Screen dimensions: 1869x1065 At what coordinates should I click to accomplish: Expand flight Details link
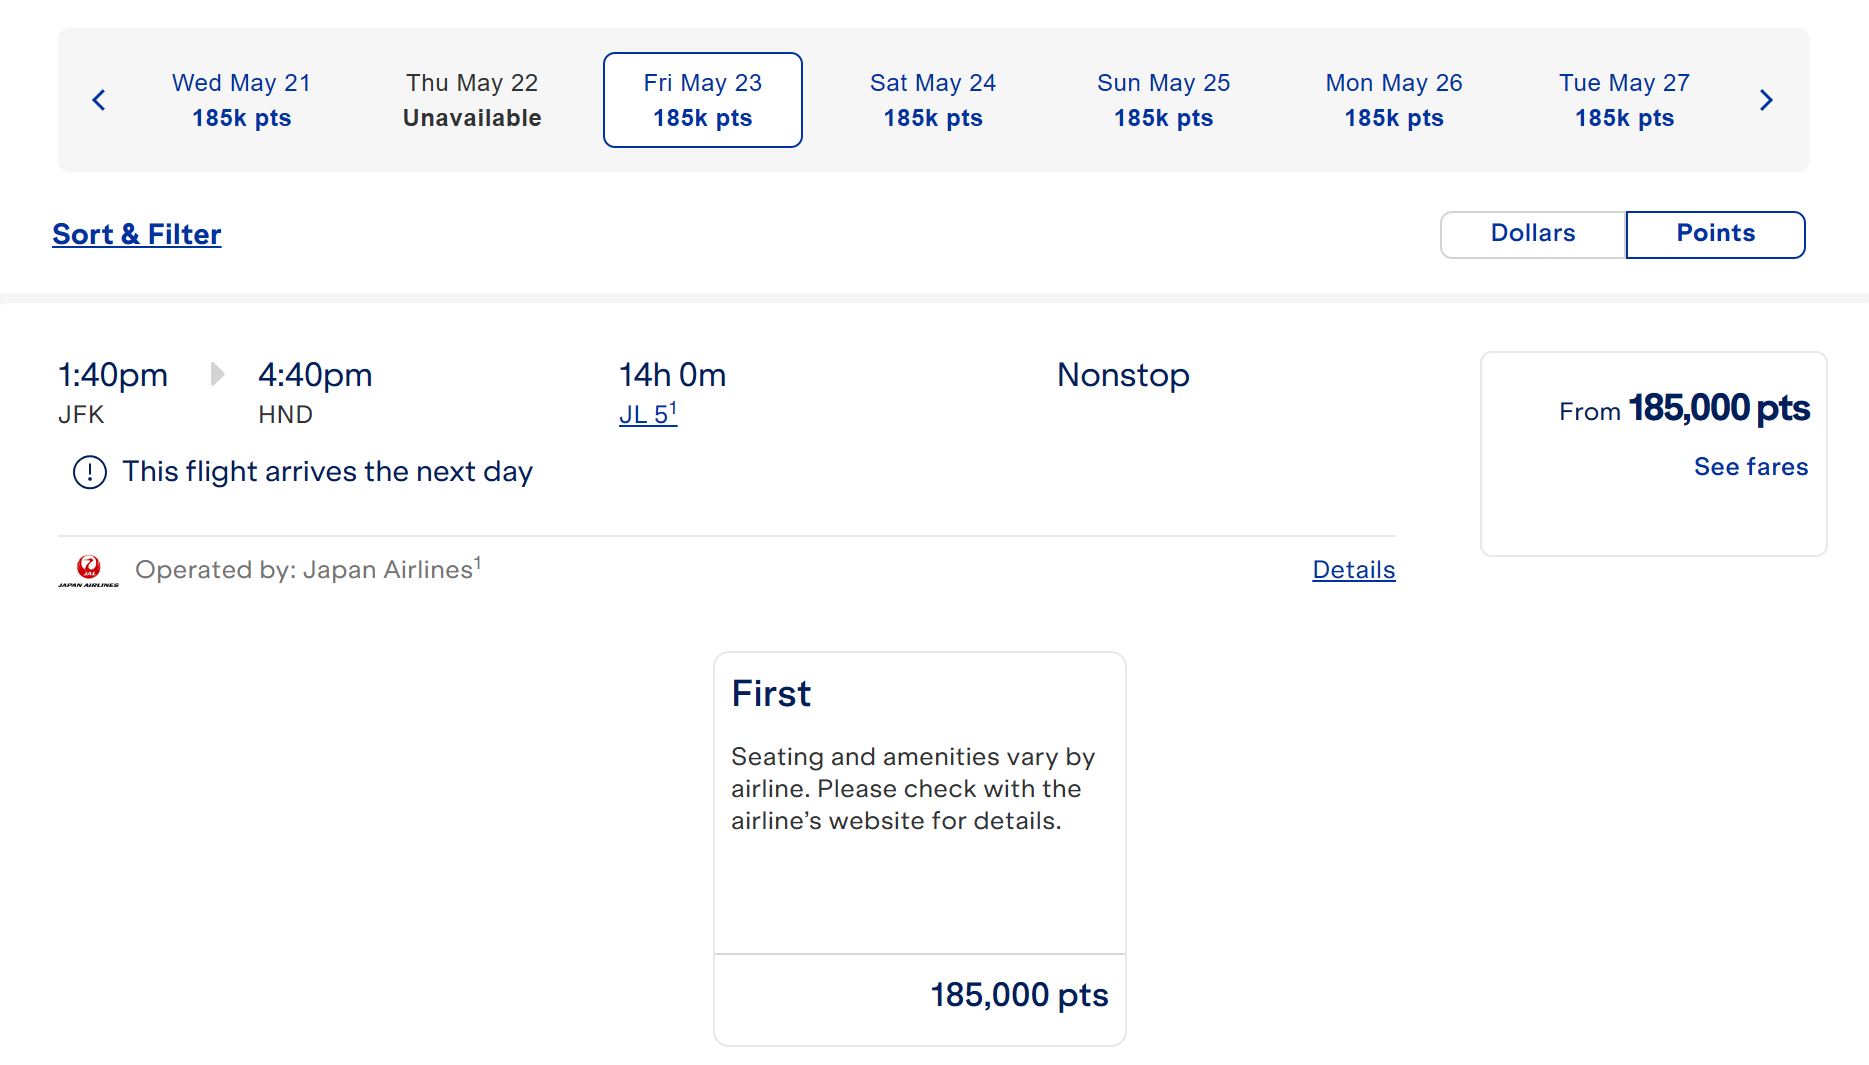coord(1353,570)
